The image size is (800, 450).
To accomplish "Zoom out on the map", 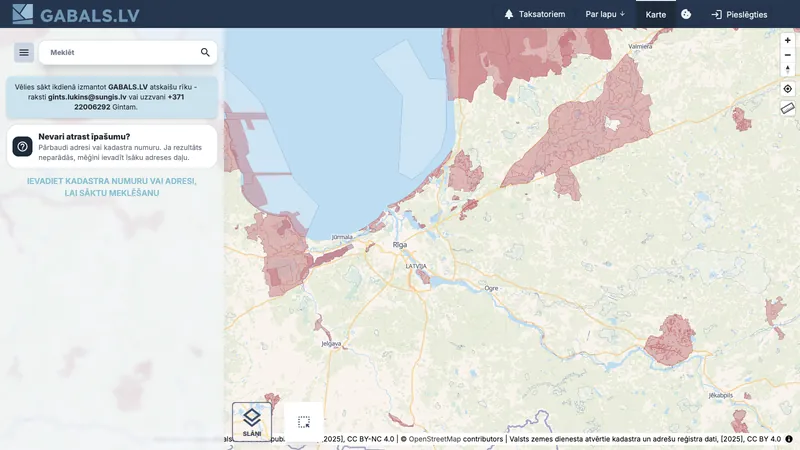I will (787, 55).
